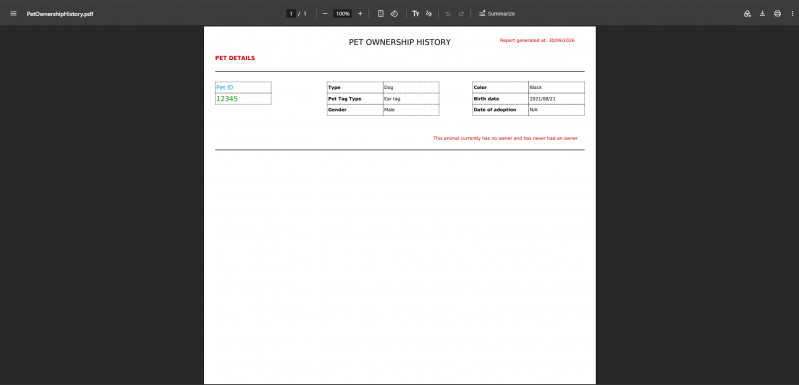
Task: Print the document with the printer icon
Action: [777, 14]
